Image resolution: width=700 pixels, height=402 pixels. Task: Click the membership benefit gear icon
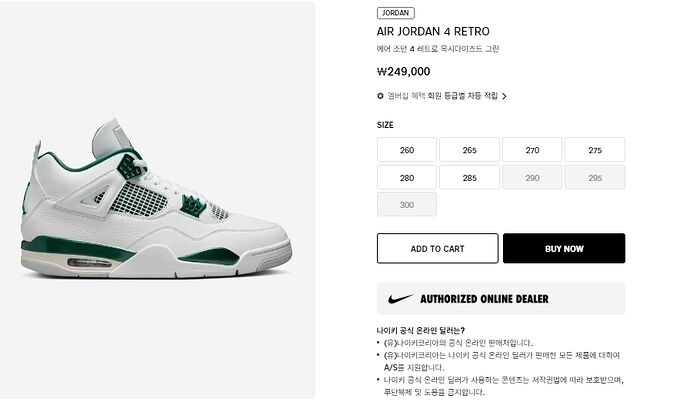[380, 96]
